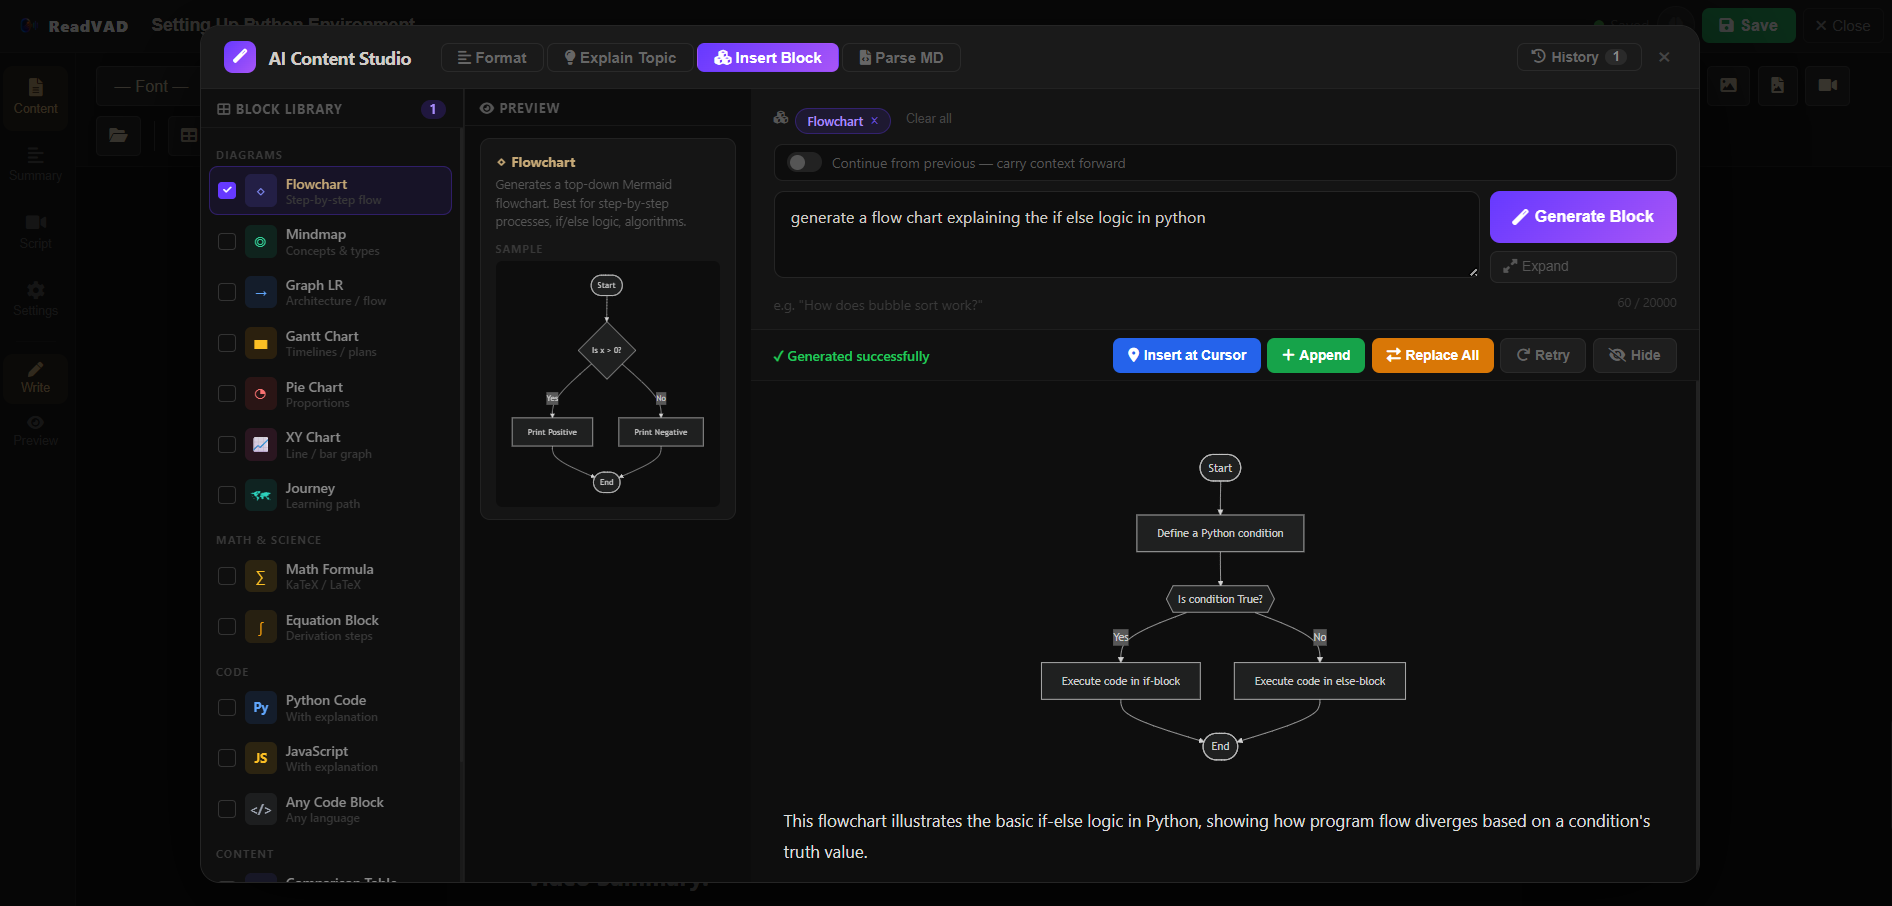
Task: Close the AI Content Studio dialog
Action: [1664, 57]
